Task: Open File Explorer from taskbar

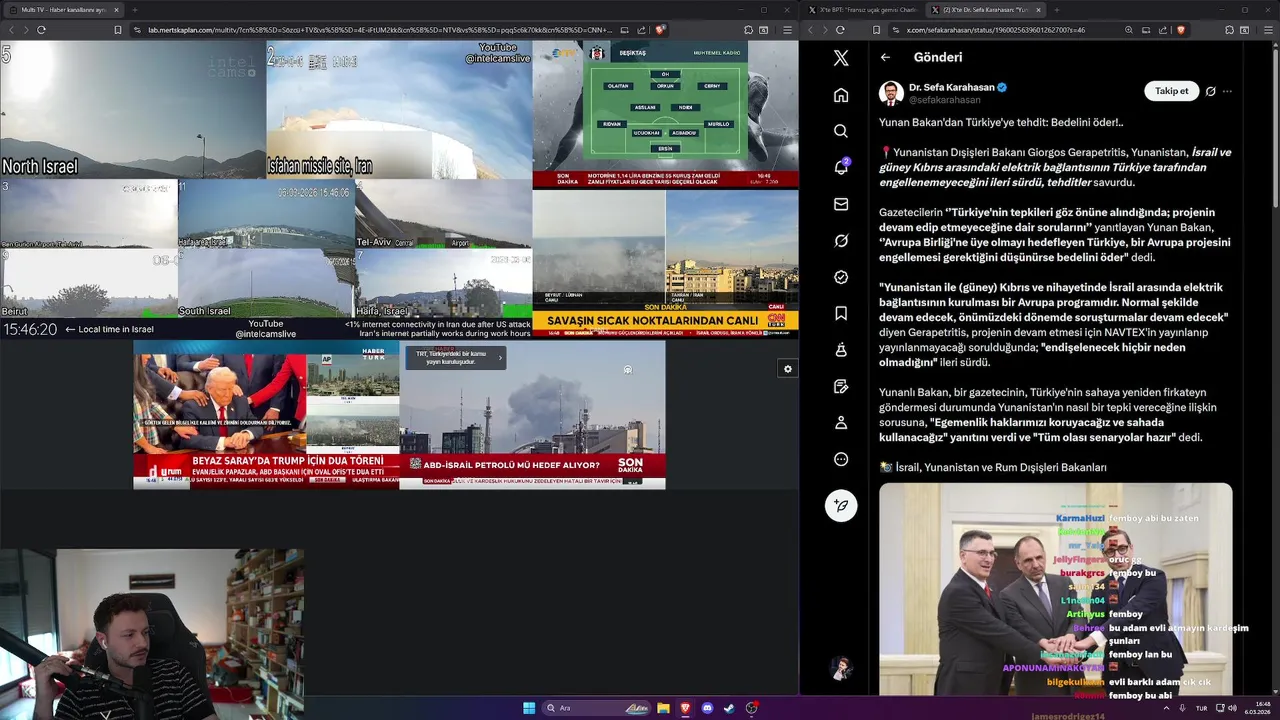Action: pyautogui.click(x=663, y=708)
